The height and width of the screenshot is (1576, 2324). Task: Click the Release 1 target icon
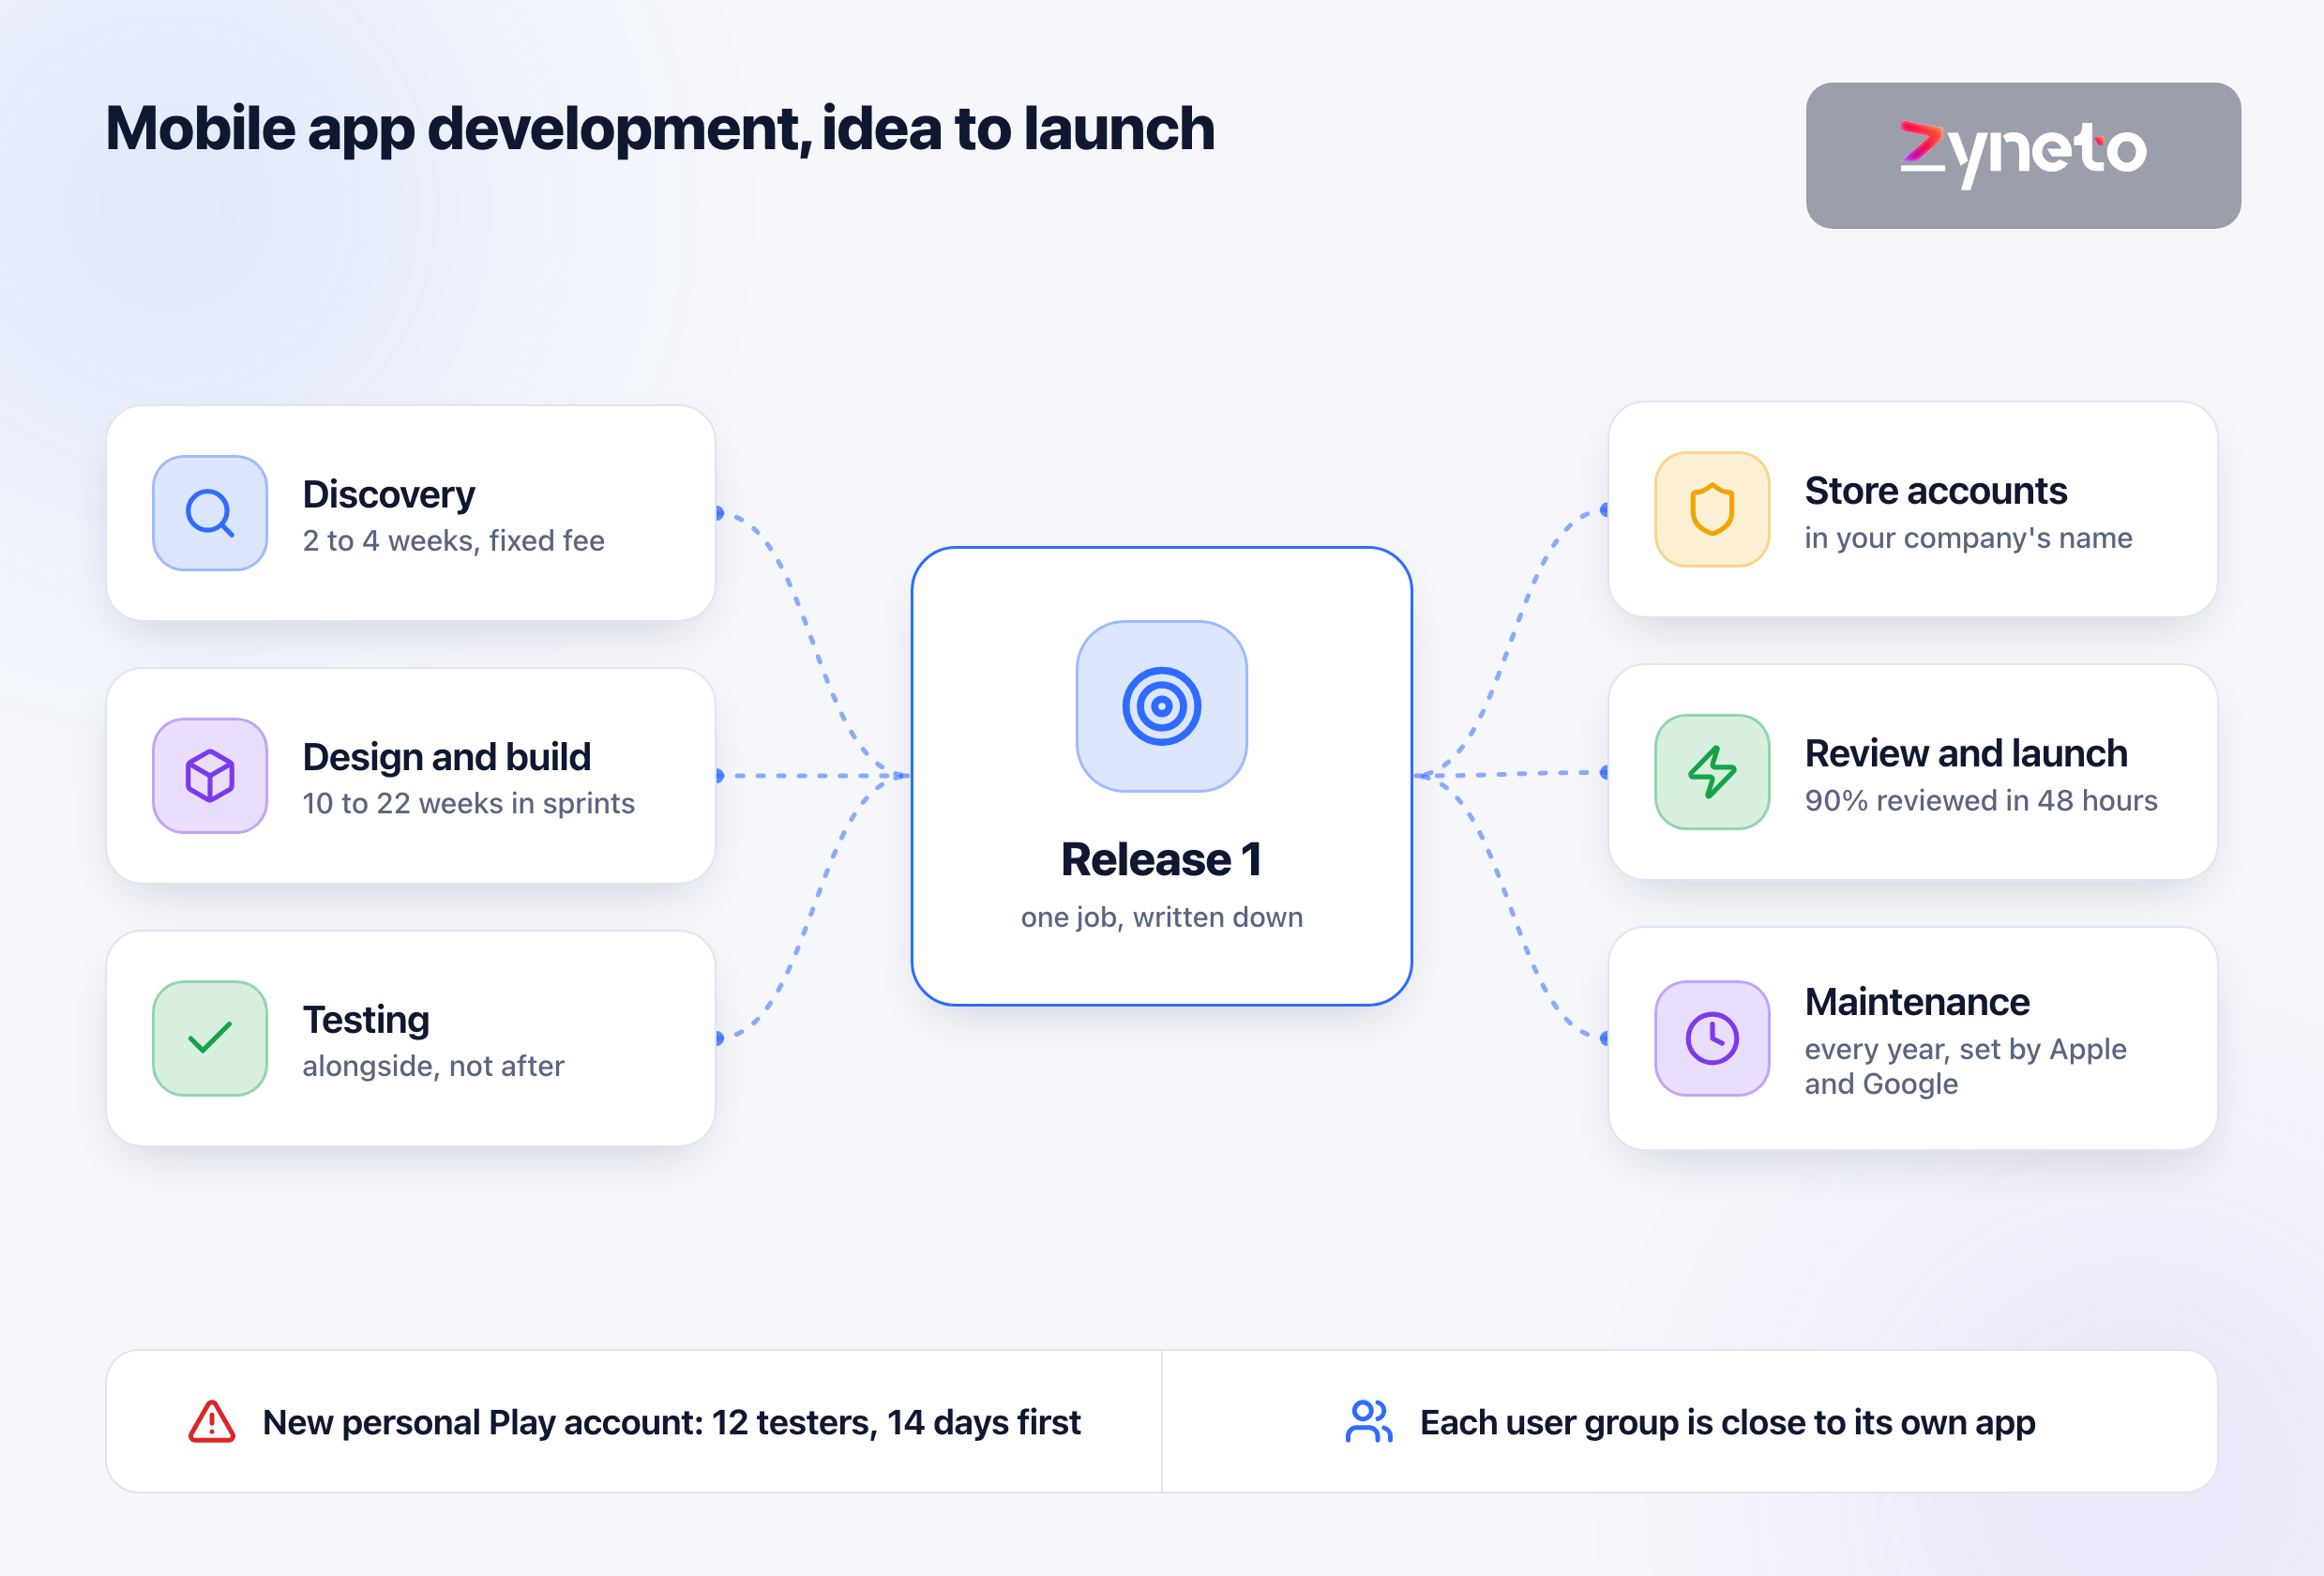click(1161, 706)
